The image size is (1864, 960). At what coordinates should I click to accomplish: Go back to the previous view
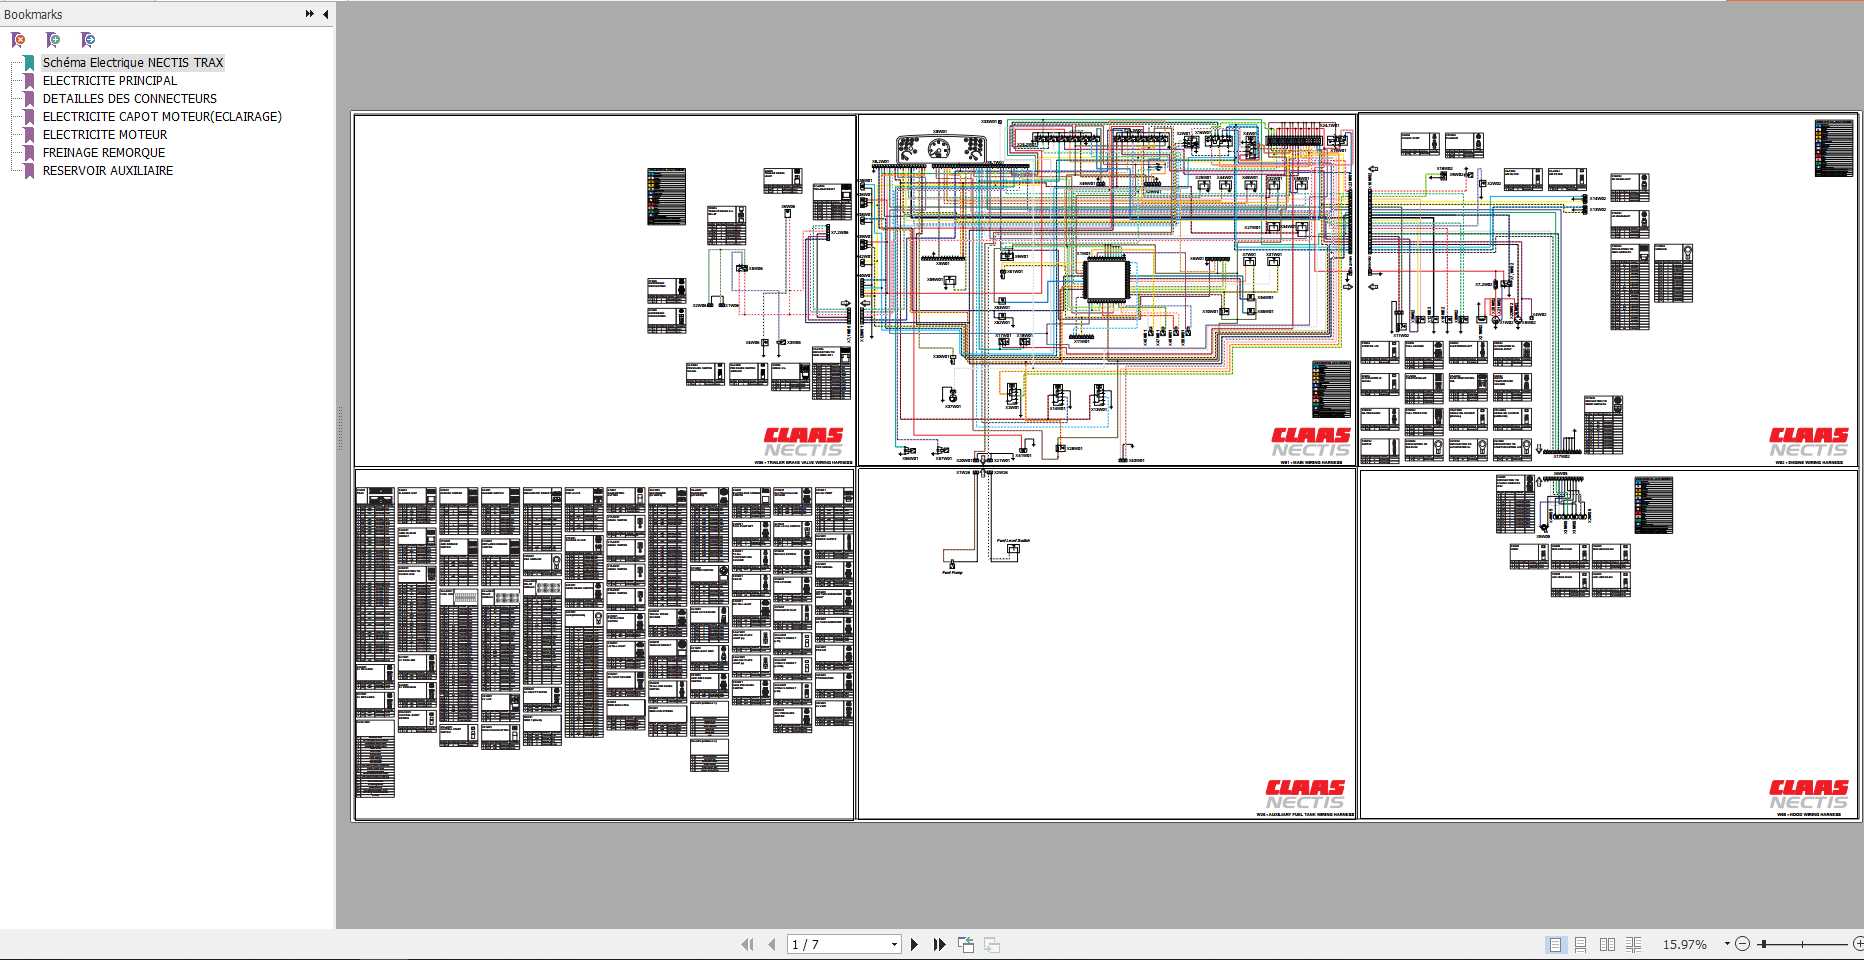tap(966, 944)
